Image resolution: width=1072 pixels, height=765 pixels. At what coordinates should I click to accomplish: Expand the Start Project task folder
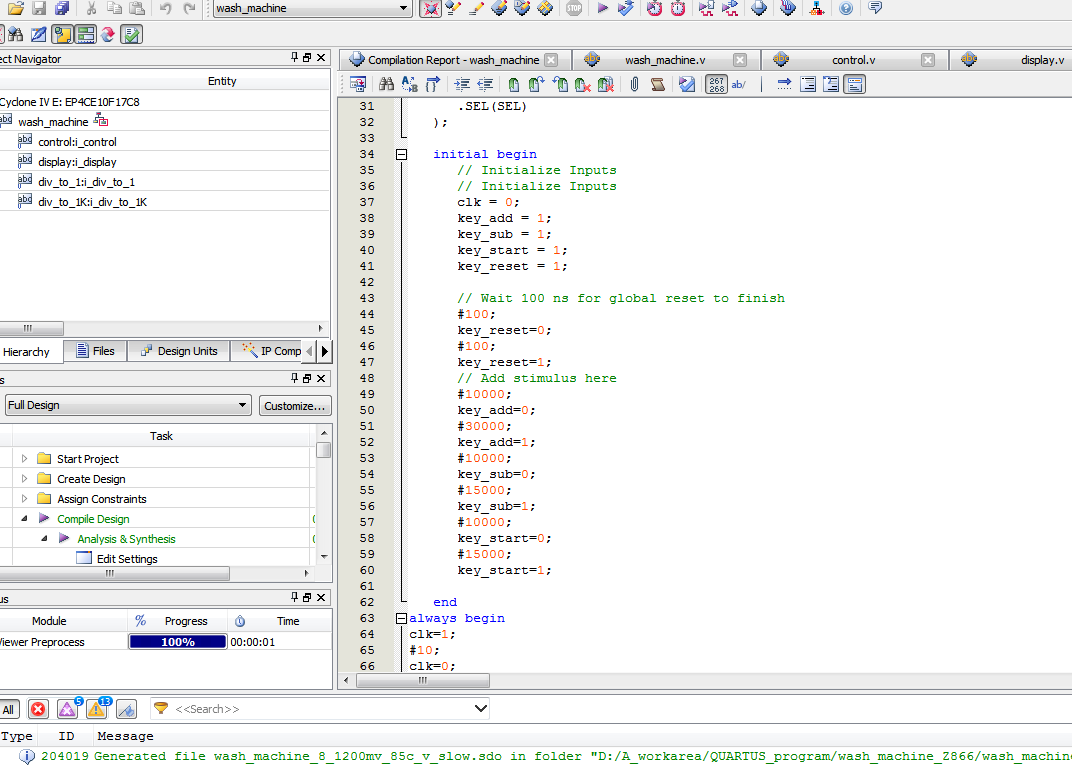pyautogui.click(x=25, y=459)
